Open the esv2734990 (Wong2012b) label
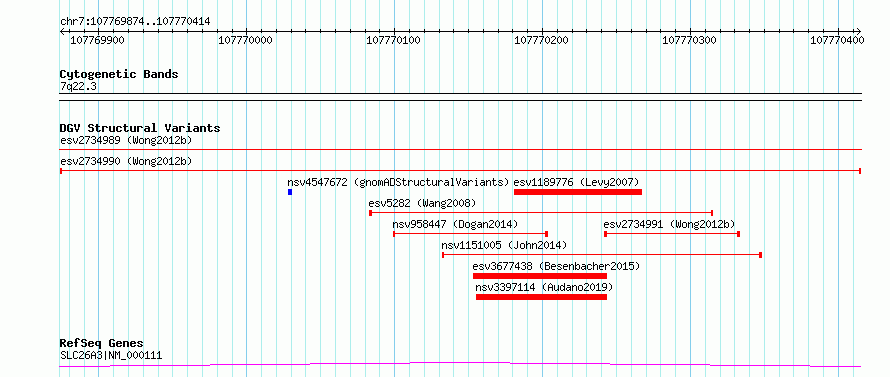This screenshot has height=377, width=890. click(126, 161)
